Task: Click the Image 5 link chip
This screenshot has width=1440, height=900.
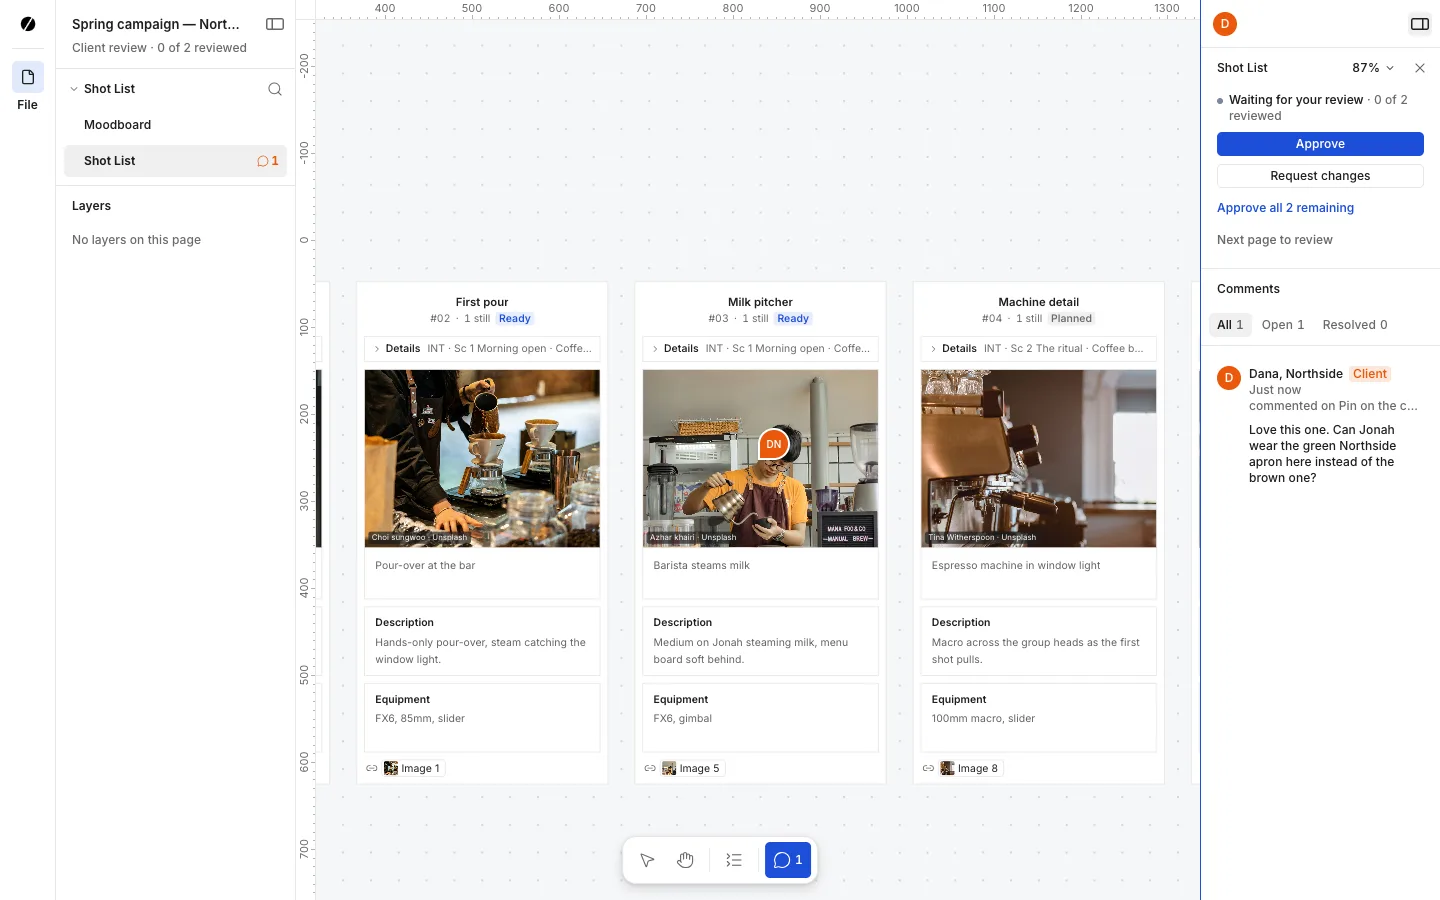Action: [x=691, y=768]
